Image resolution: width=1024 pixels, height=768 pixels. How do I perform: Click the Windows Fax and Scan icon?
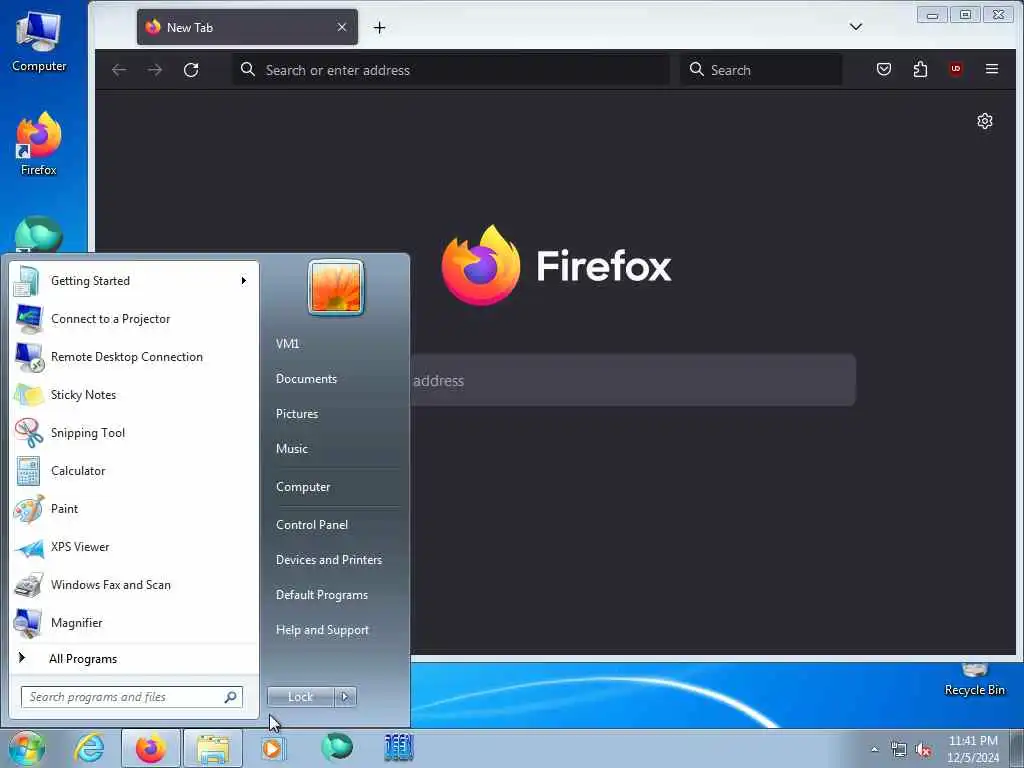(29, 585)
